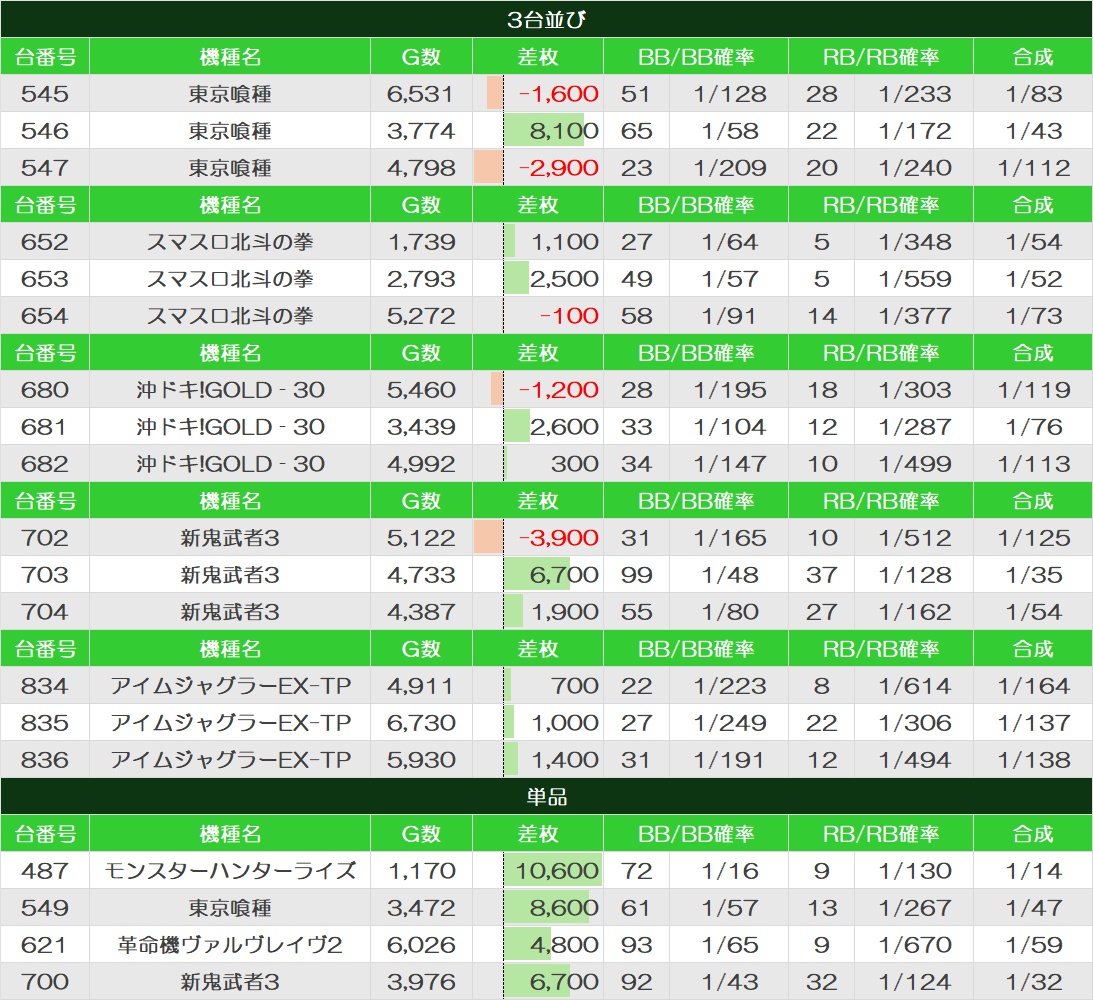Click the 4,800 difference value
Screen dimensions: 1093x1000
coord(564,944)
